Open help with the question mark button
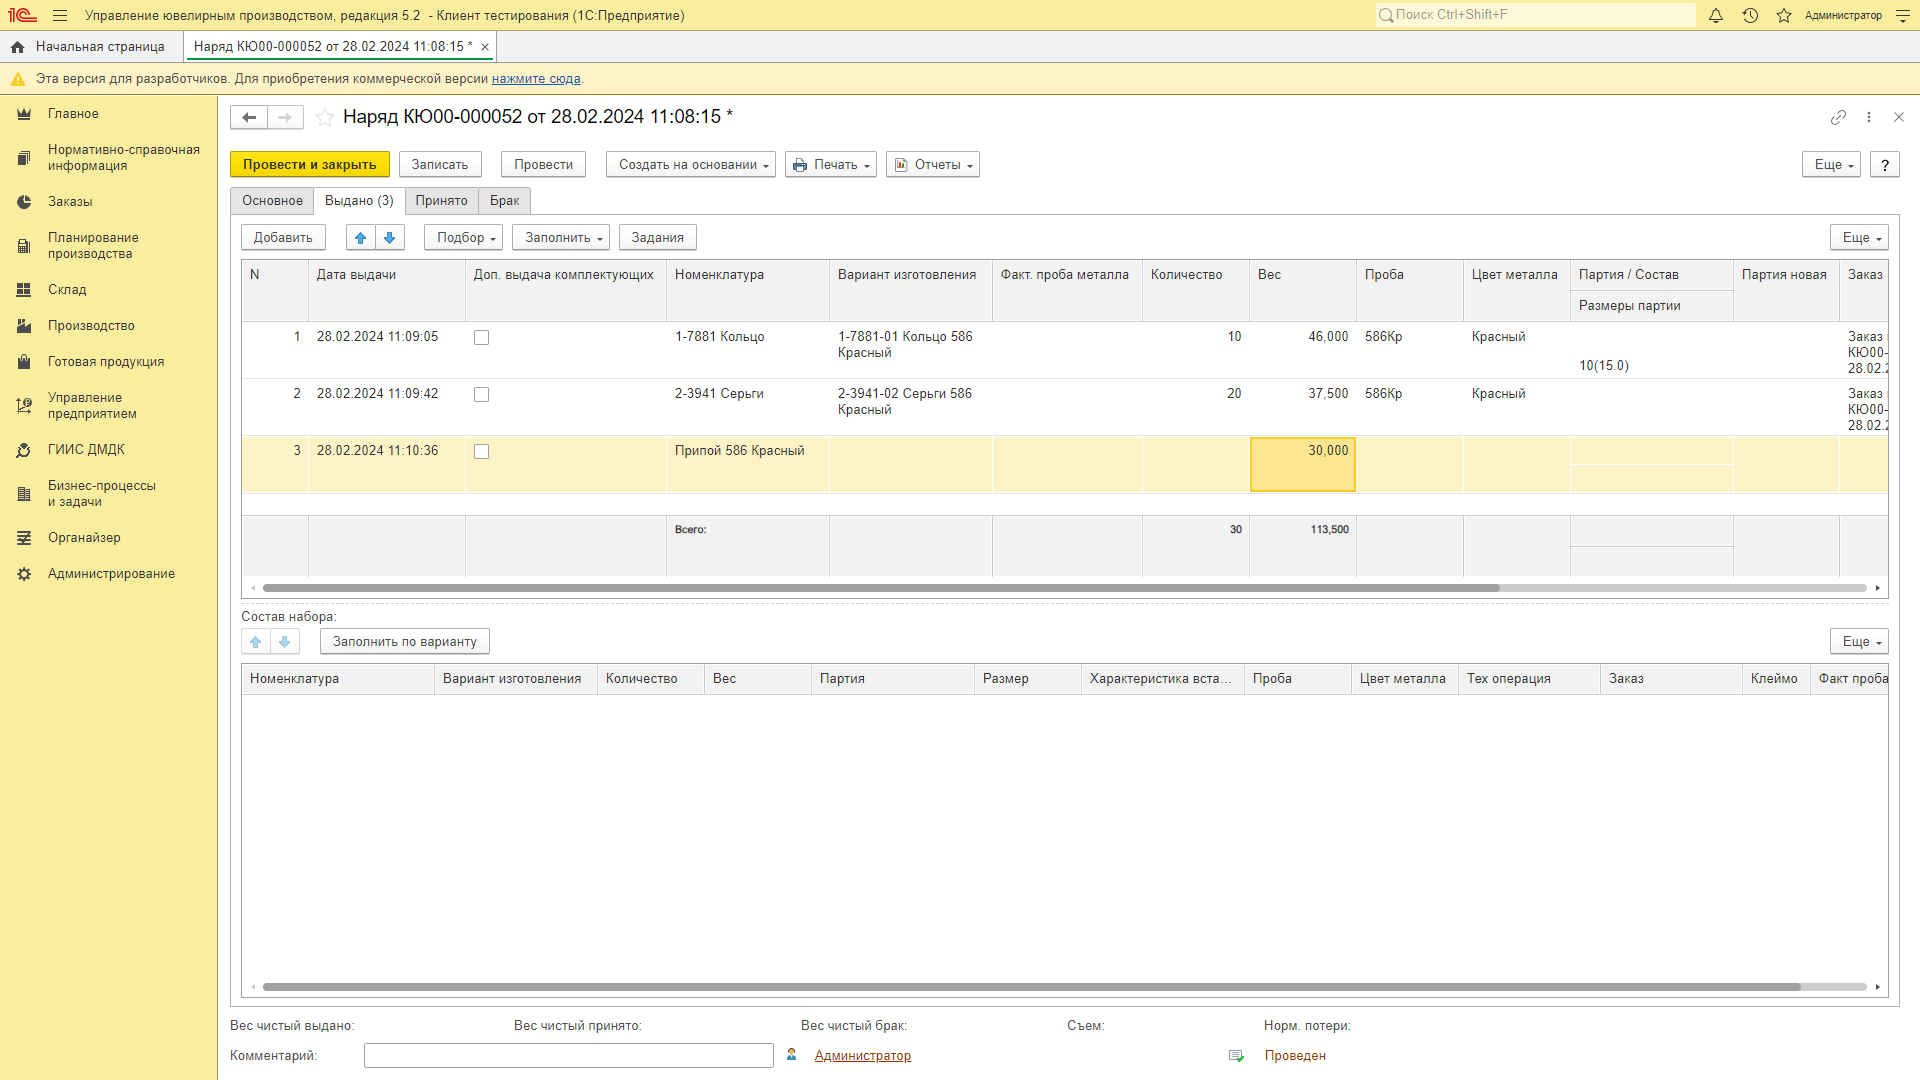Viewport: 1920px width, 1080px height. 1885,165
